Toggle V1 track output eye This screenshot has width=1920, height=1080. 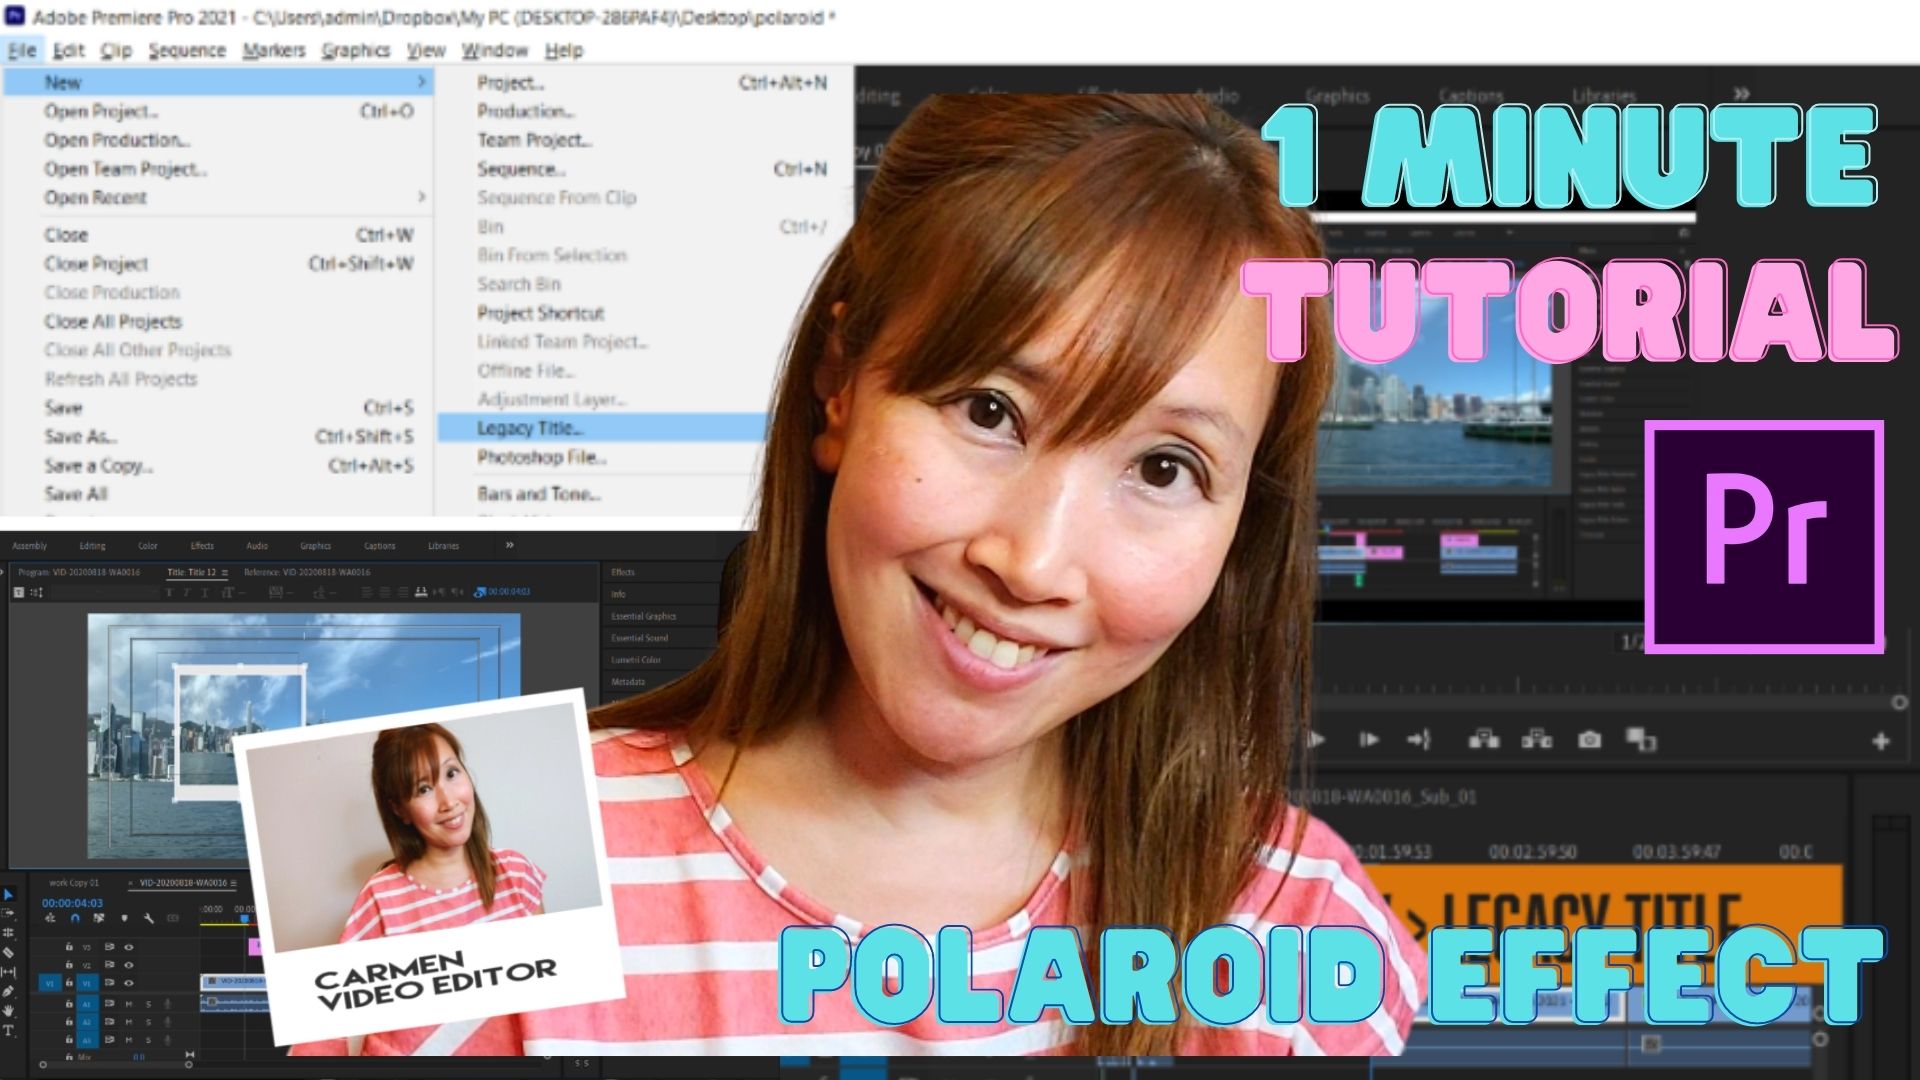128,984
